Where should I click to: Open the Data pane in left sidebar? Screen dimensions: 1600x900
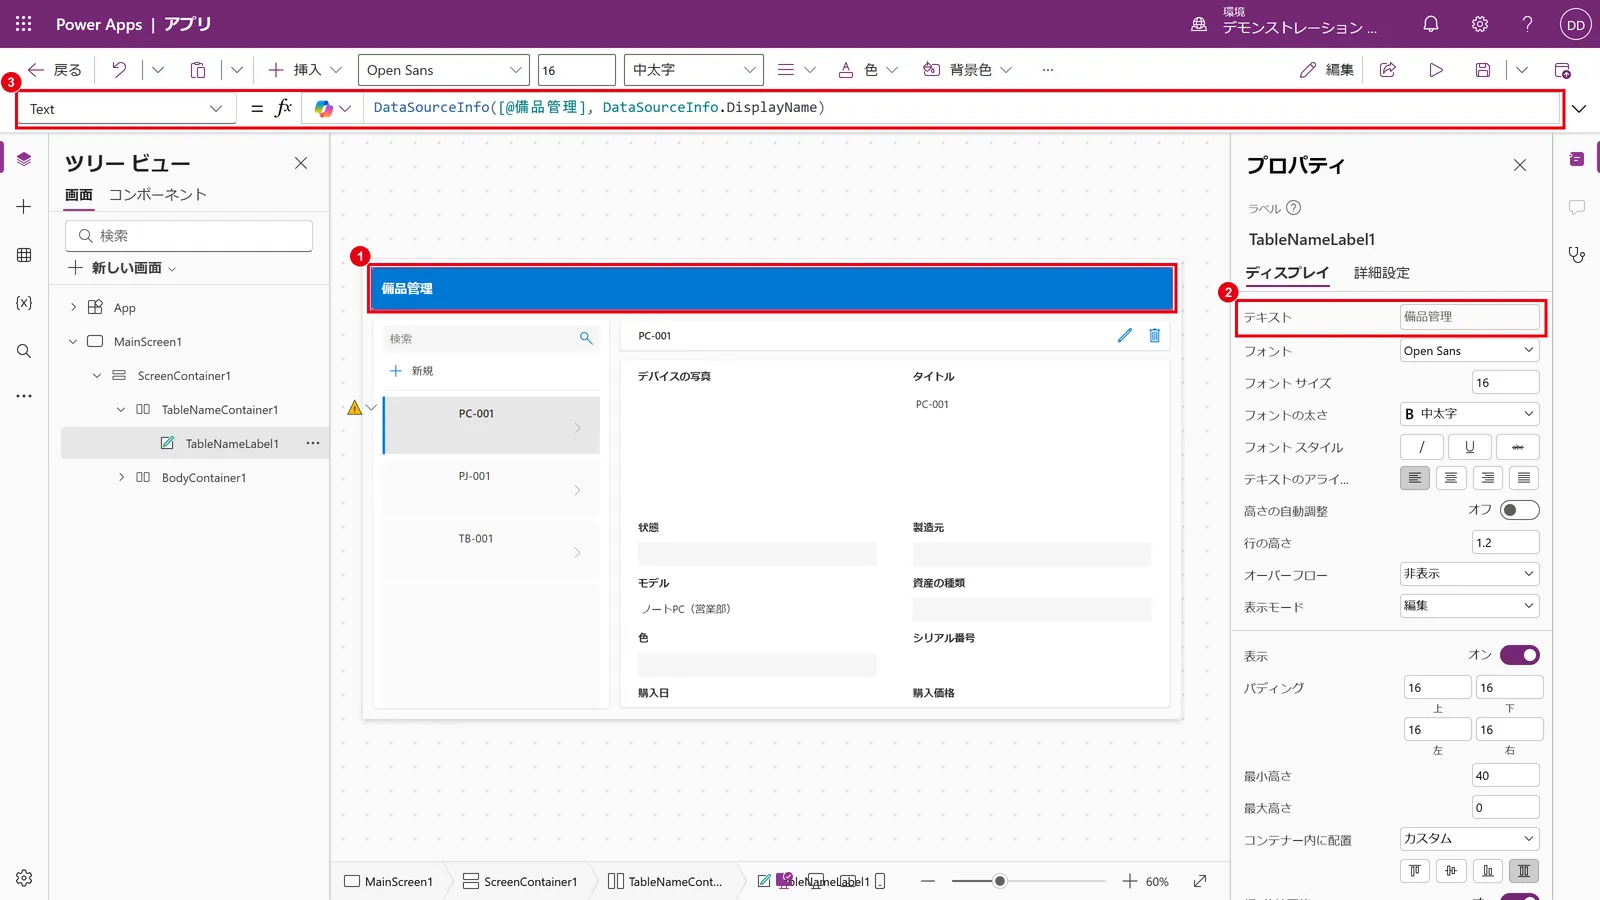click(x=24, y=255)
